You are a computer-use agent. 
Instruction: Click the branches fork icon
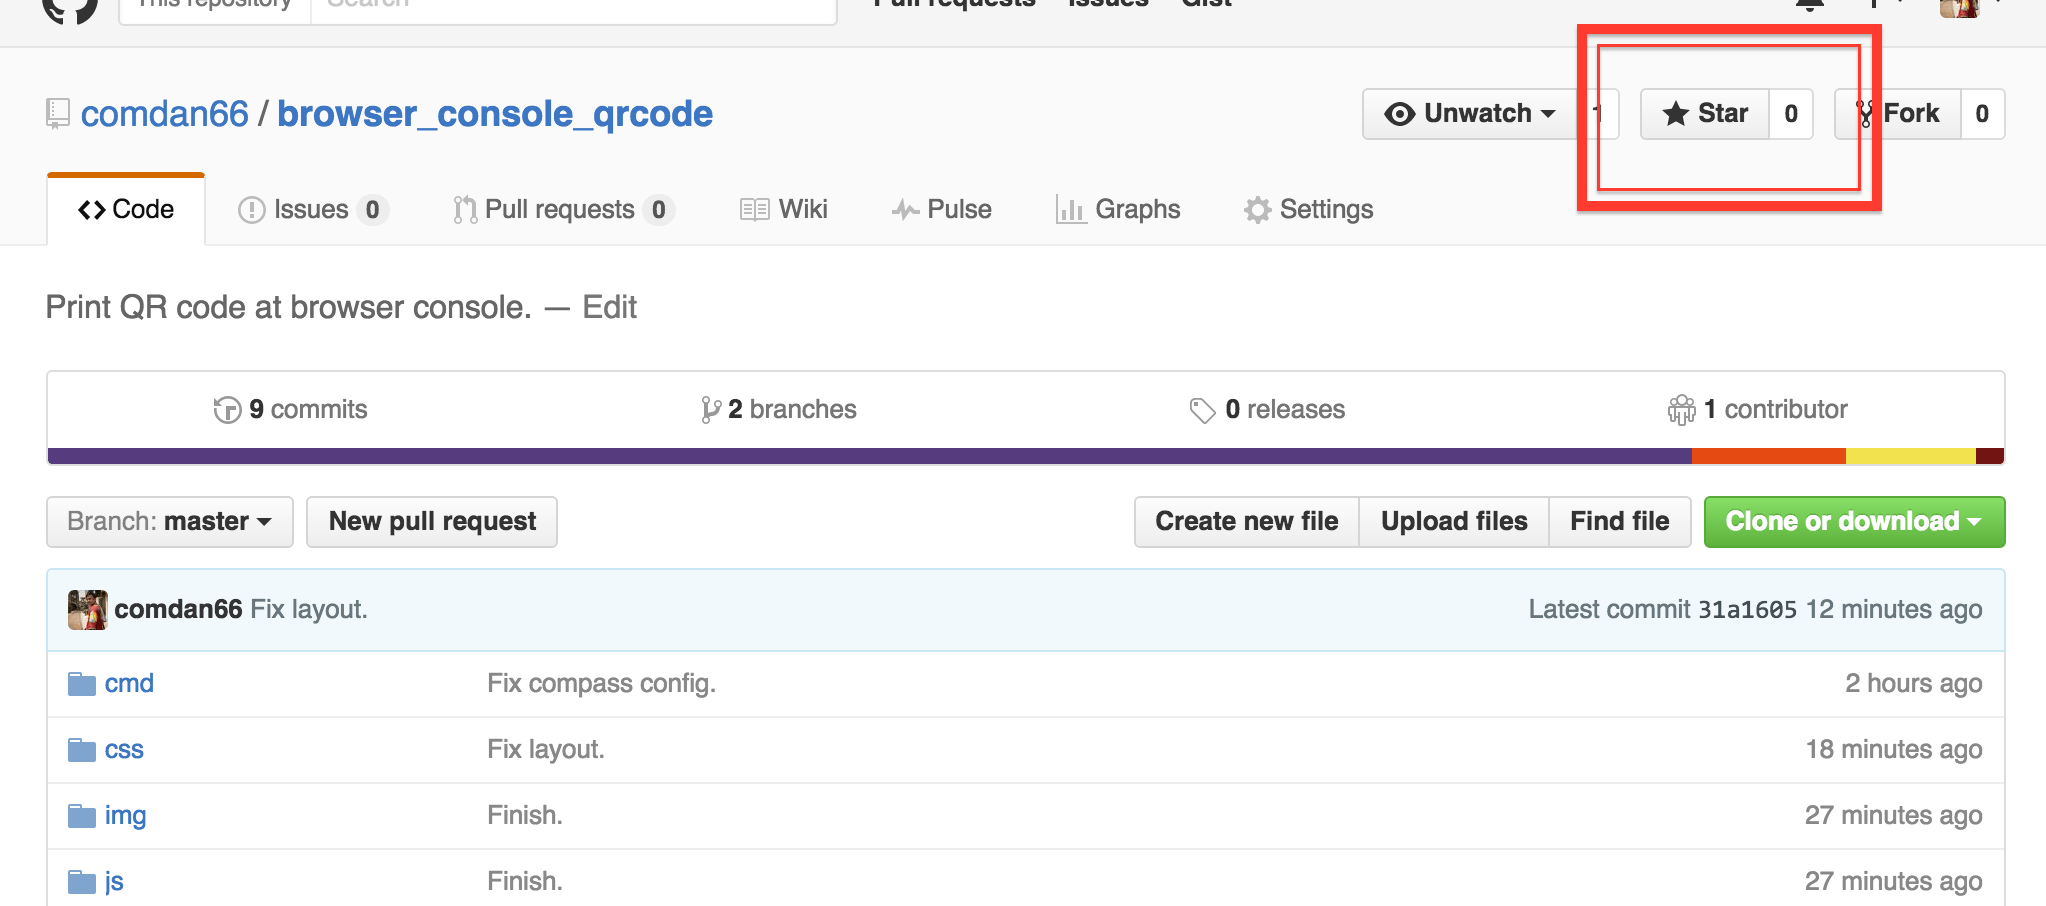pos(711,410)
